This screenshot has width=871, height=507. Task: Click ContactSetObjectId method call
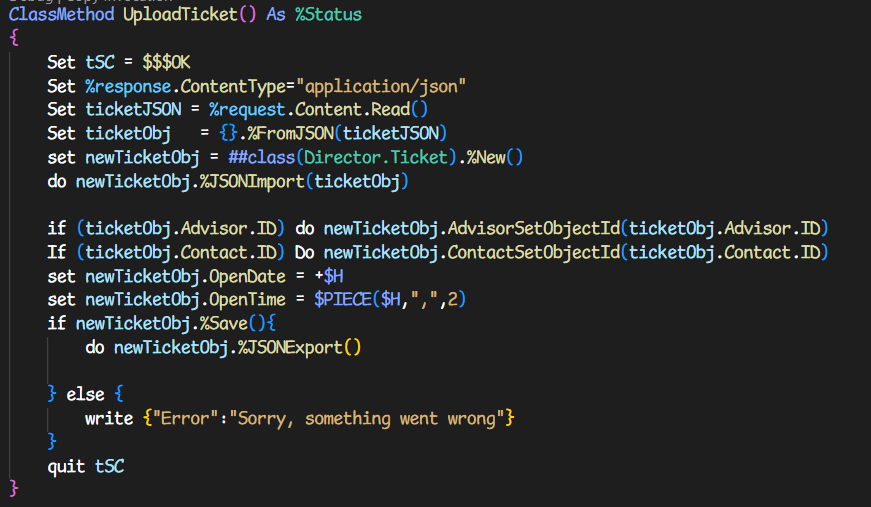529,251
